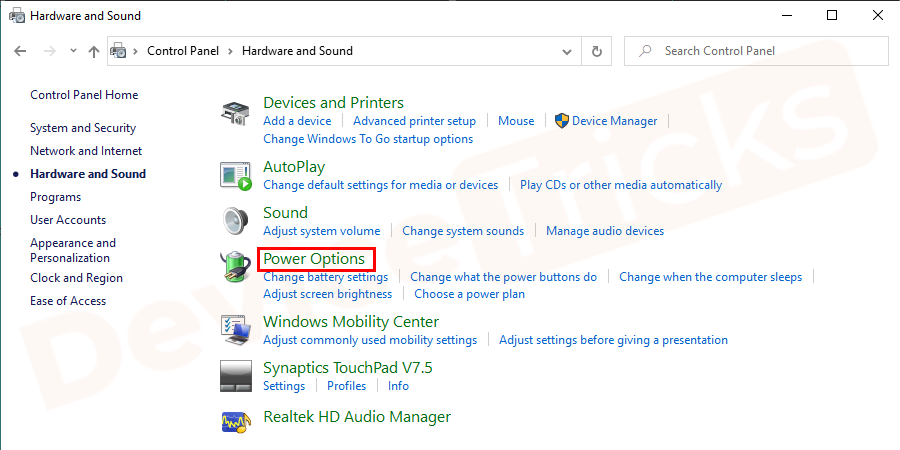
Task: Expand chevron before Control Panel breadcrumb
Action: pos(136,51)
